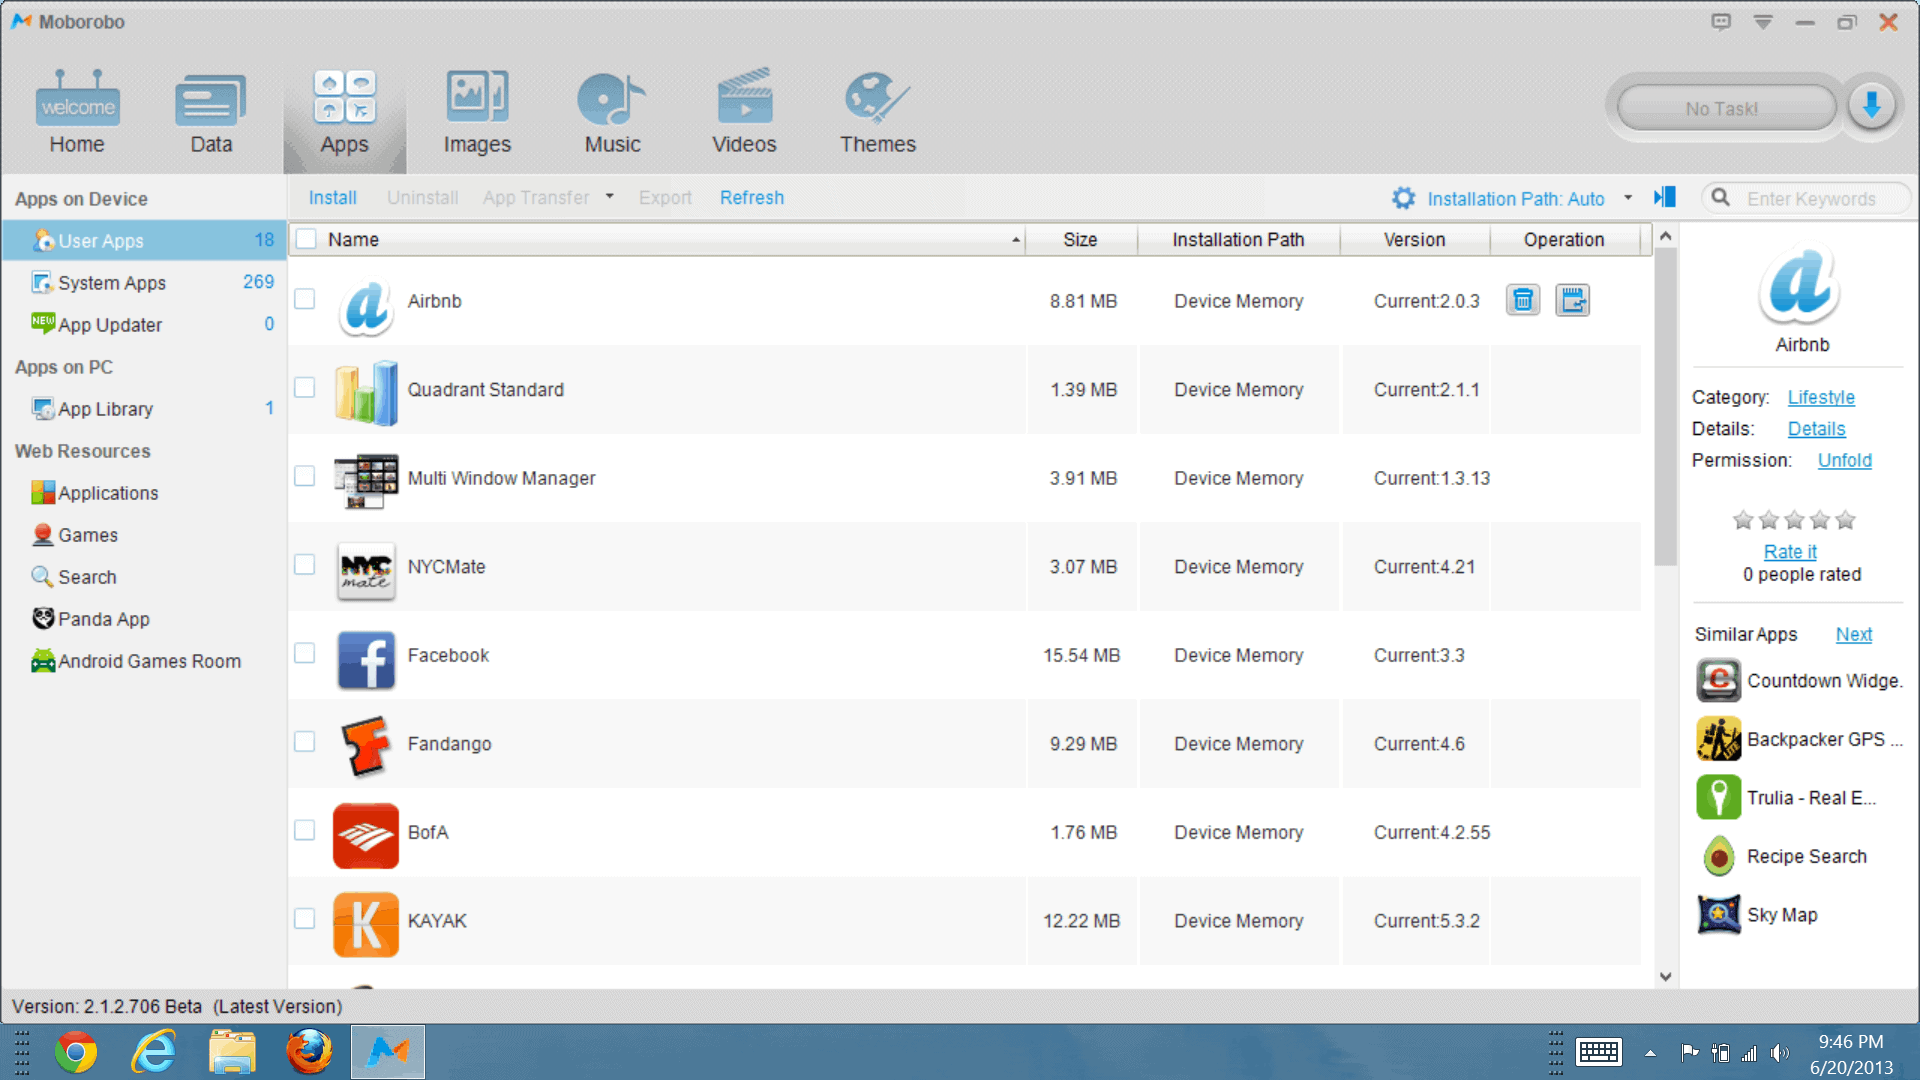Select User Apps in the sidebar
Image resolution: width=1920 pixels, height=1080 pixels.
coord(144,240)
